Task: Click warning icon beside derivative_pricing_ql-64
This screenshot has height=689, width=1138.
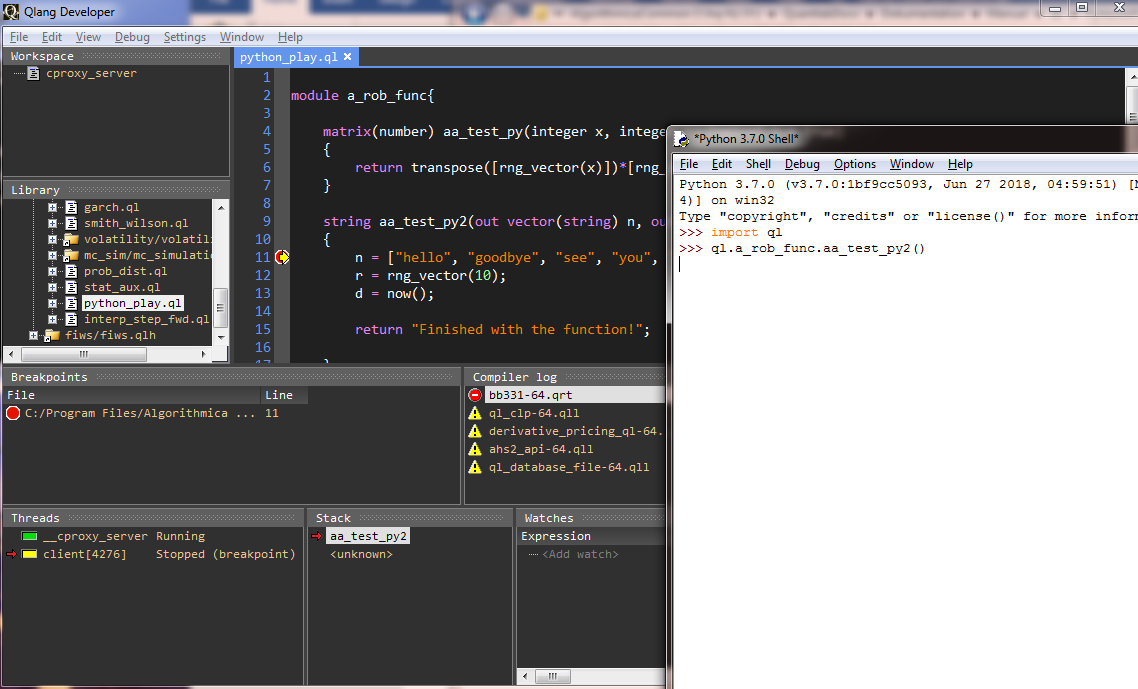Action: coord(475,431)
